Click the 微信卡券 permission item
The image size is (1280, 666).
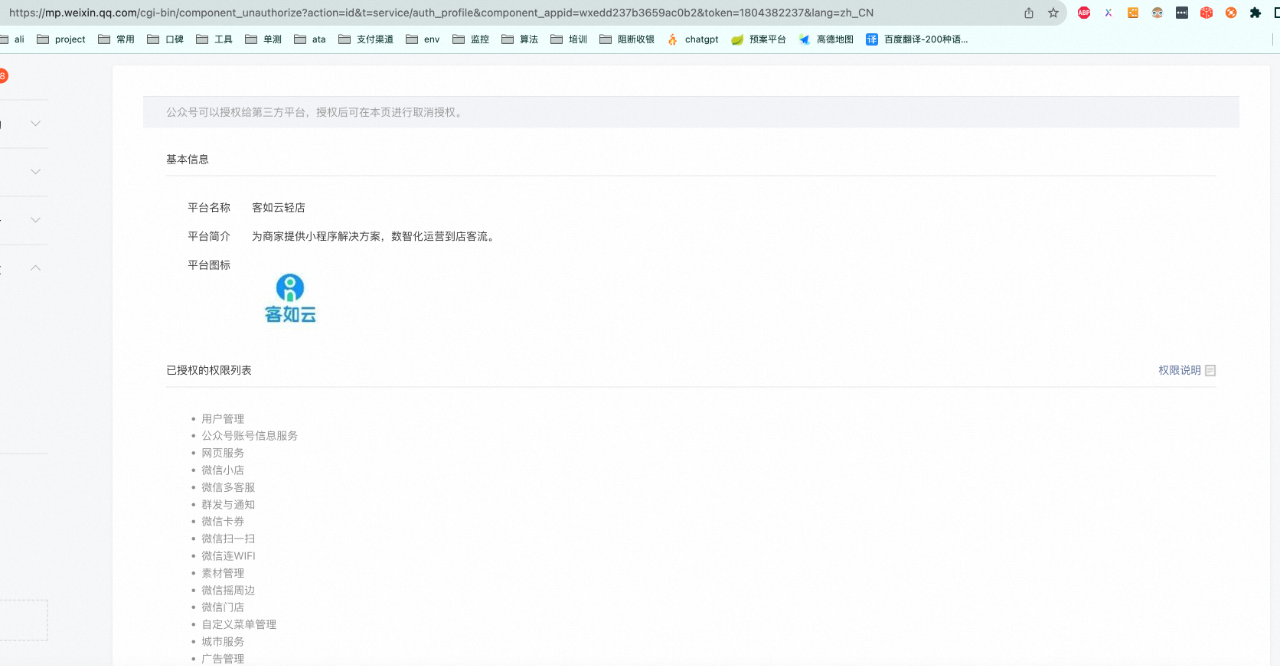pos(223,522)
